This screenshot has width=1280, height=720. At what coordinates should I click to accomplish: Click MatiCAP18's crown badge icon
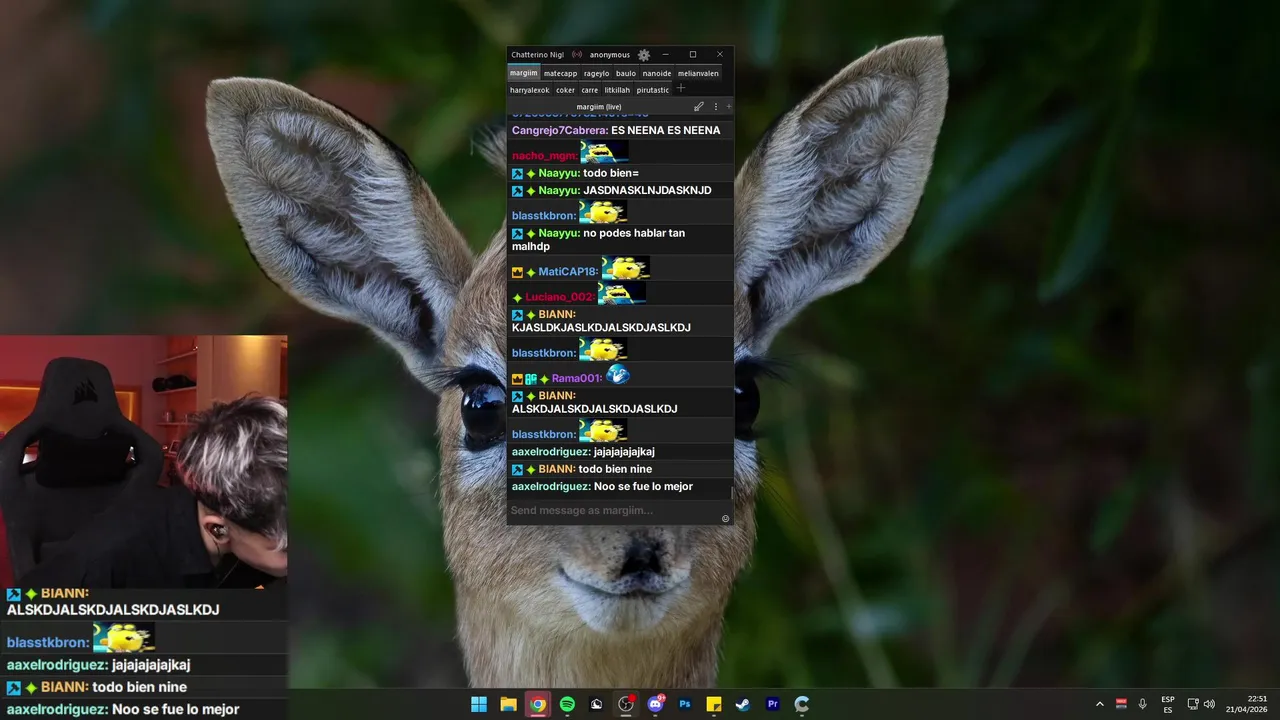(x=517, y=272)
